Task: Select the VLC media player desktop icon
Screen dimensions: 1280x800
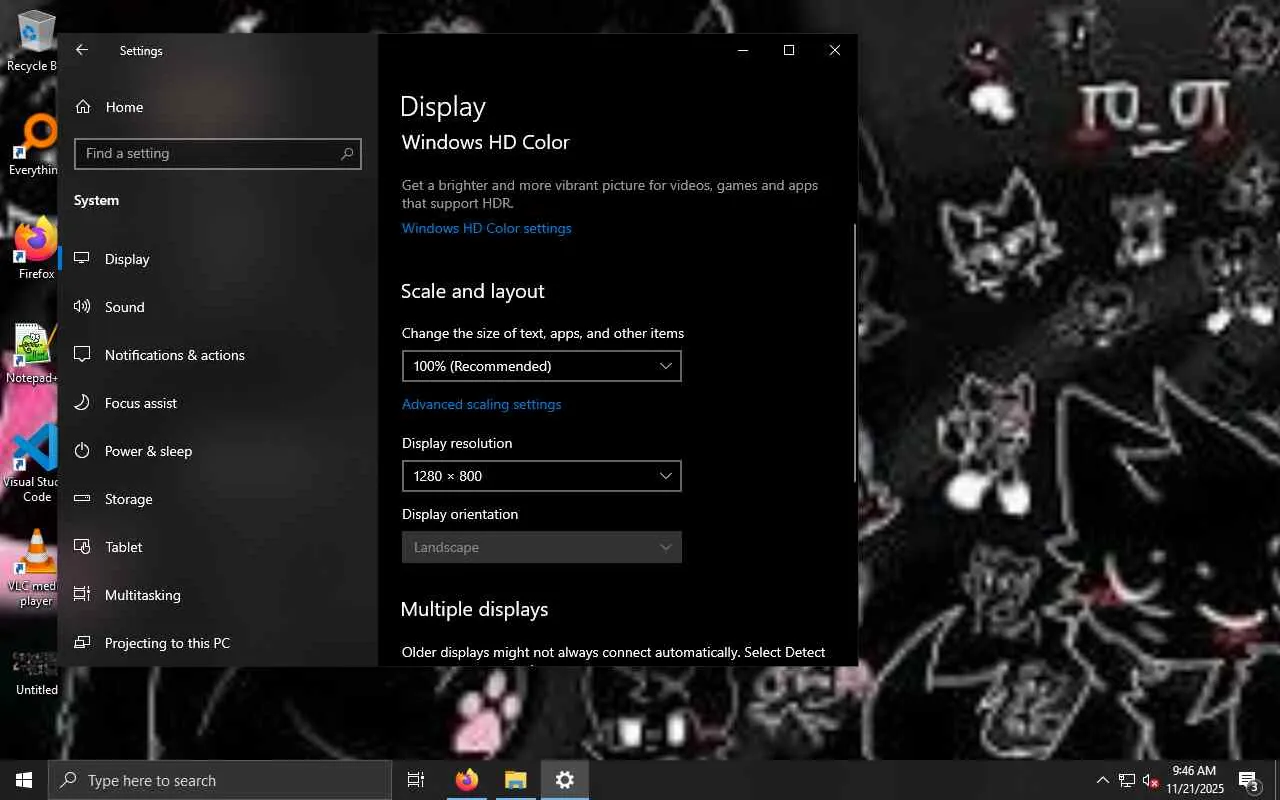Action: [36, 568]
